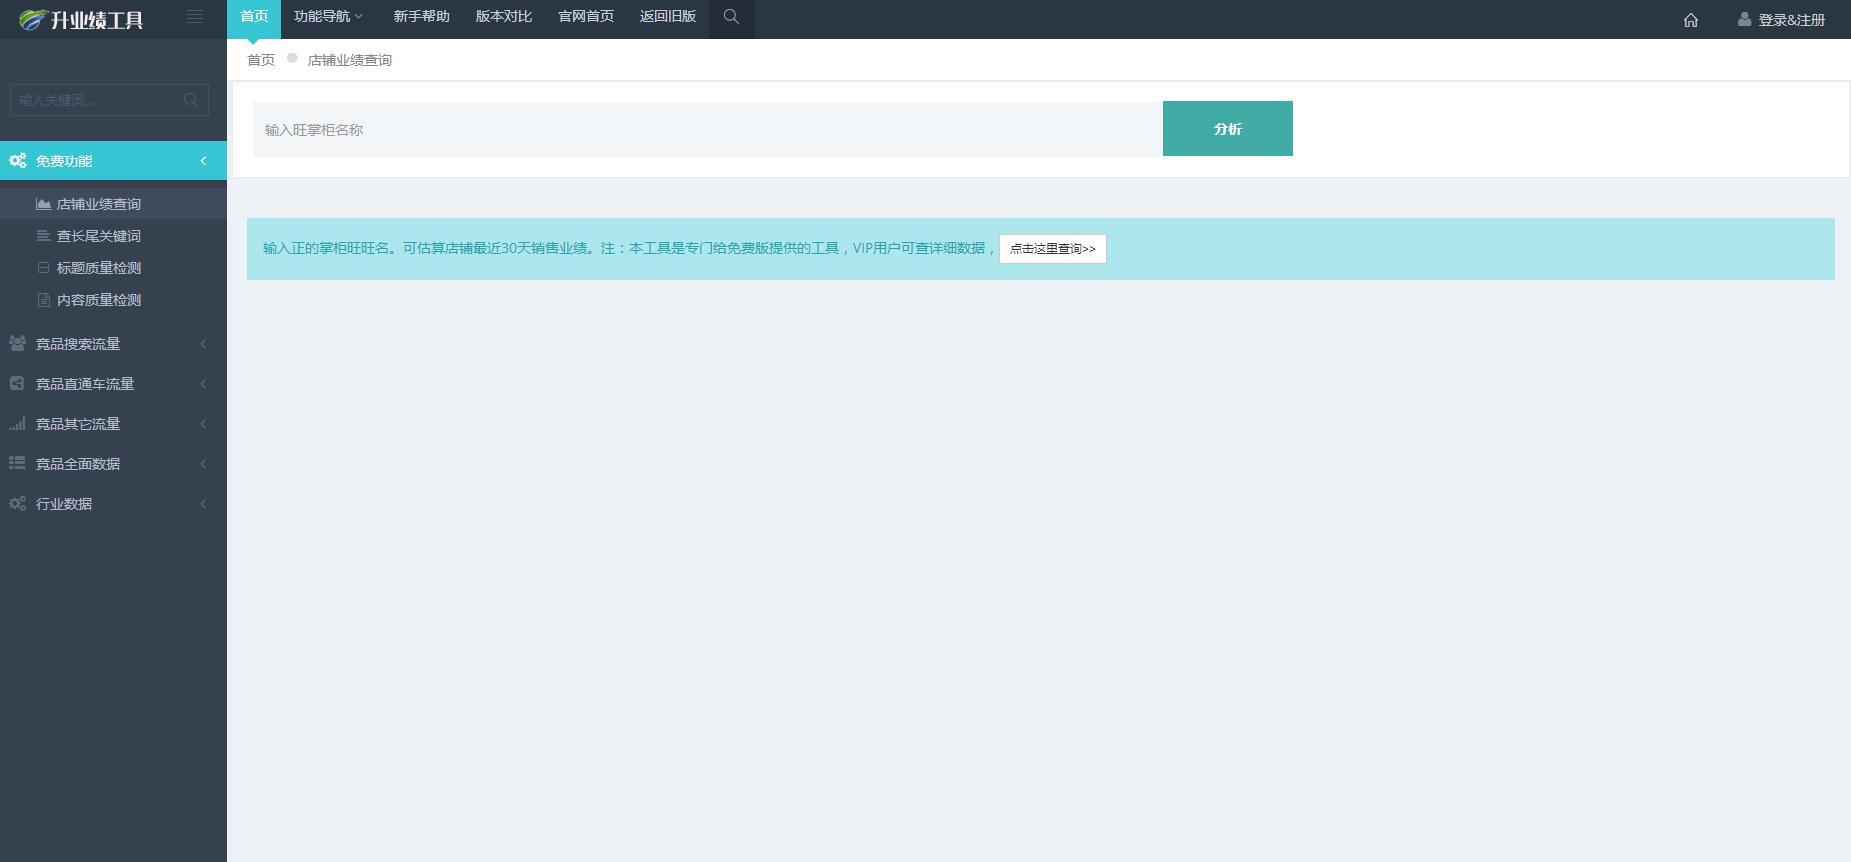
Task: Click the gears icon beside 免费功能
Action: pos(18,161)
